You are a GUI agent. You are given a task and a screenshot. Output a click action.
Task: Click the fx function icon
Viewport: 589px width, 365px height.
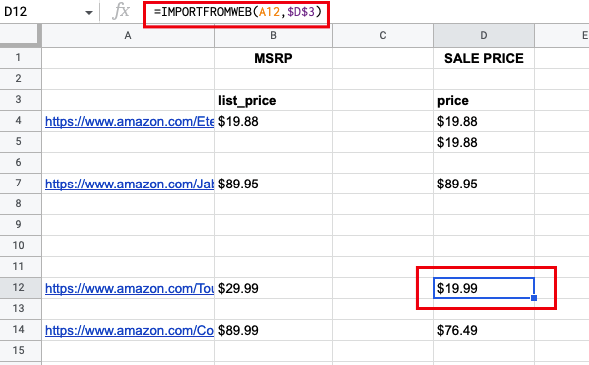pyautogui.click(x=121, y=11)
